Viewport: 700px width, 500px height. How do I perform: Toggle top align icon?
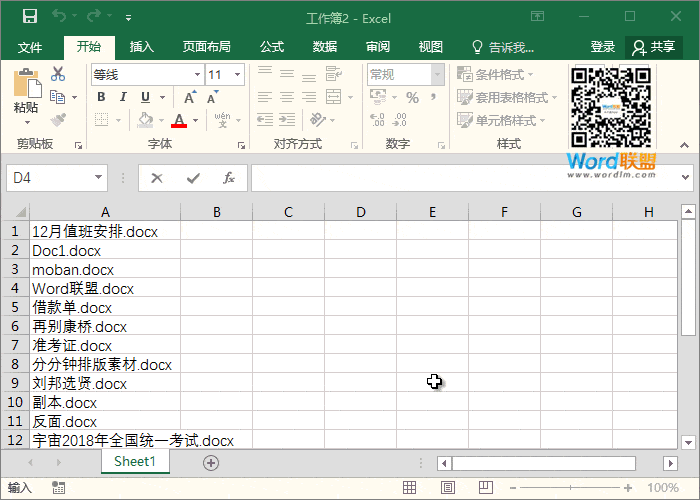pyautogui.click(x=265, y=72)
